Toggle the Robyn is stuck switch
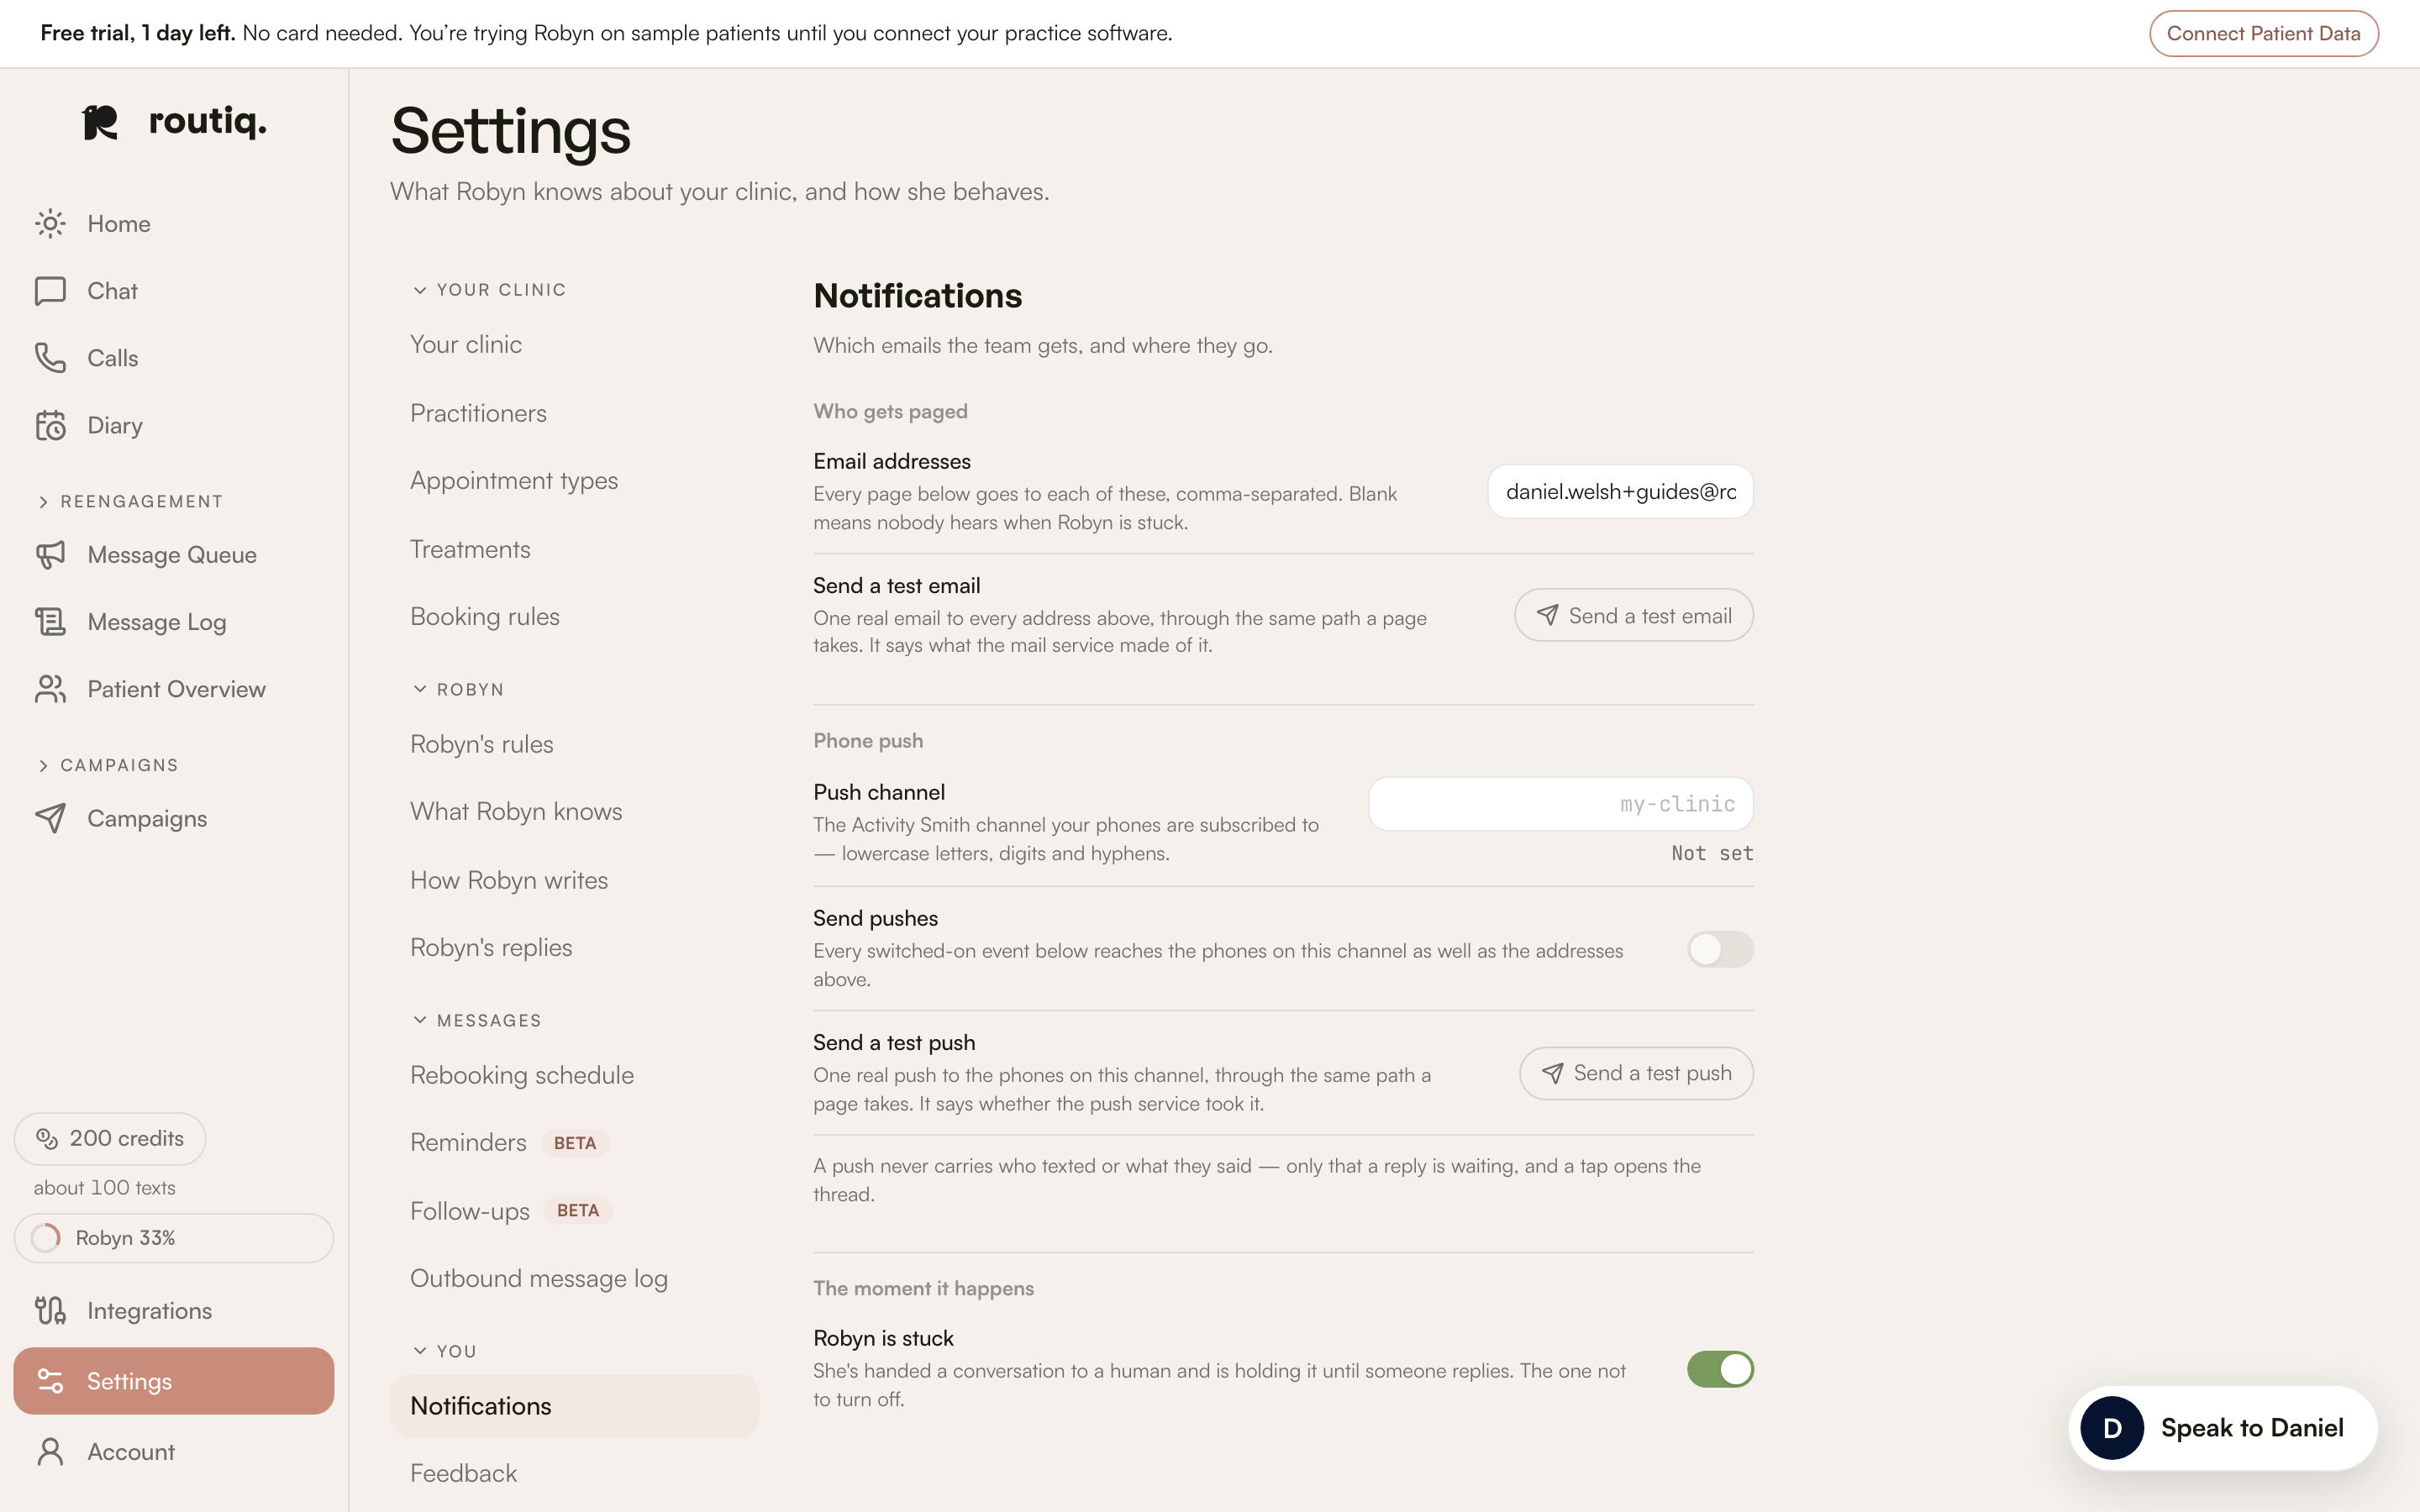2420x1512 pixels. tap(1720, 1369)
